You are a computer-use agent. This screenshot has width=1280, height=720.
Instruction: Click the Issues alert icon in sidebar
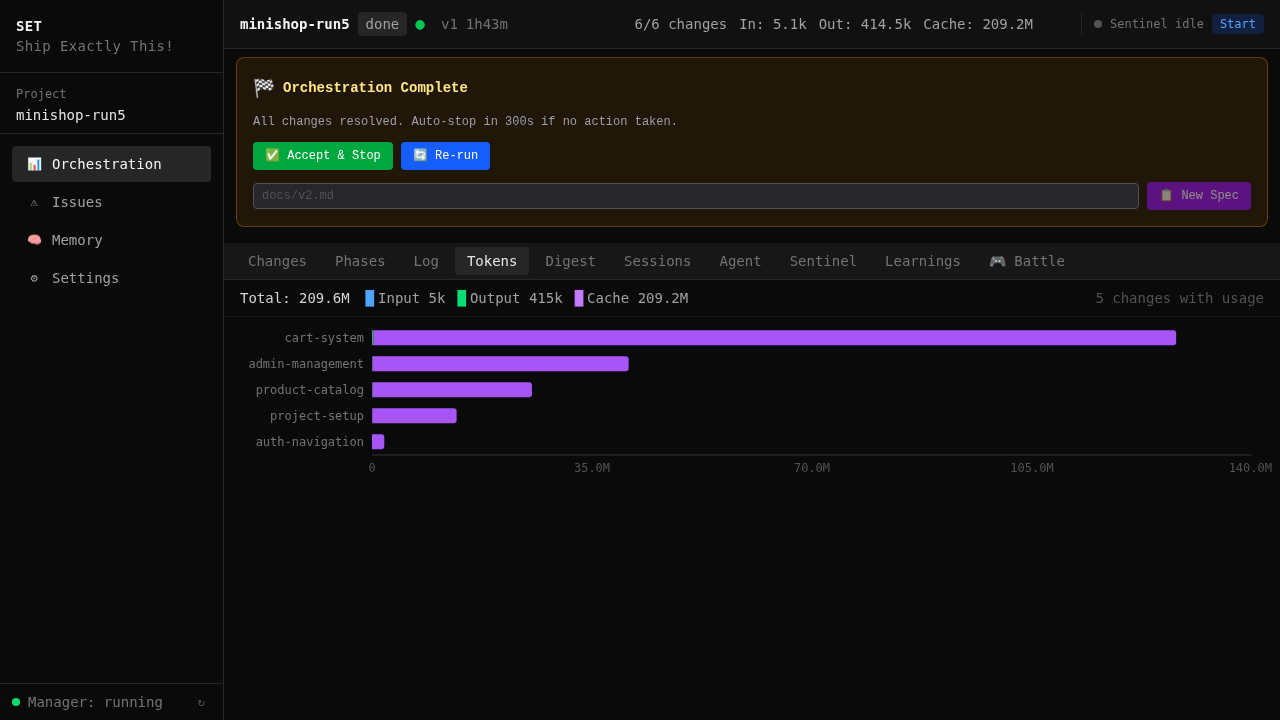click(32, 202)
